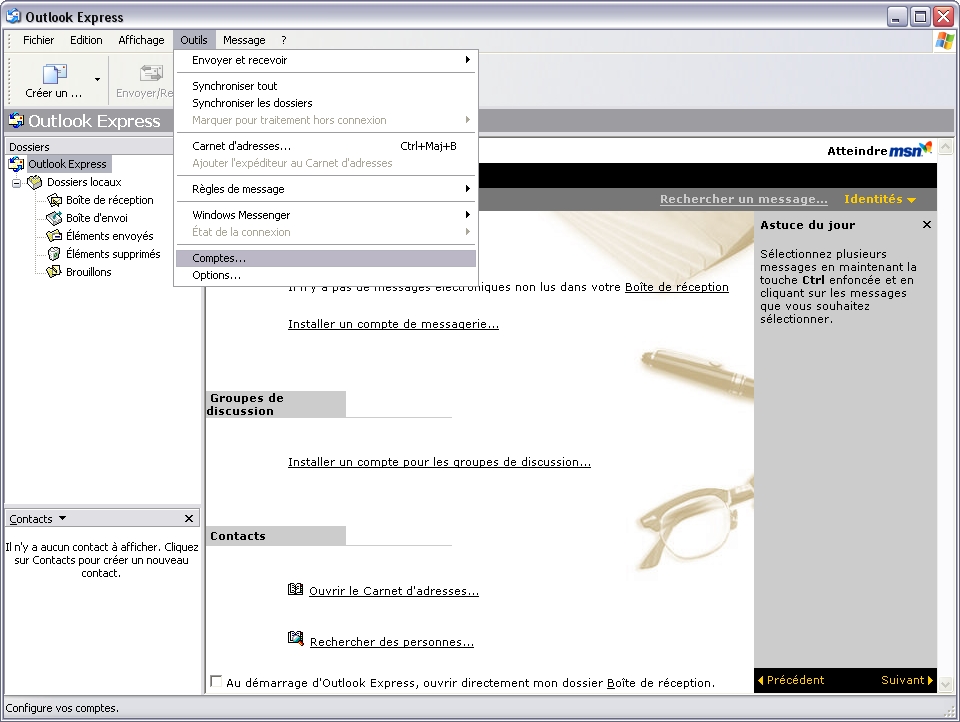Click the scroll down arrow of the main pane
The image size is (960, 722).
946,685
